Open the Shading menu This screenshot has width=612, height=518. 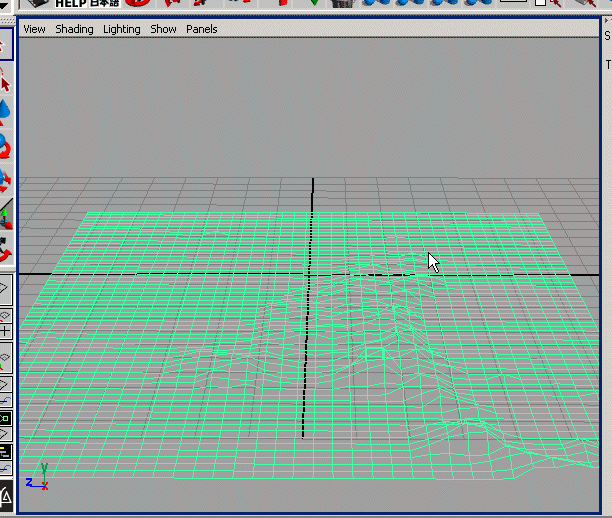point(74,29)
